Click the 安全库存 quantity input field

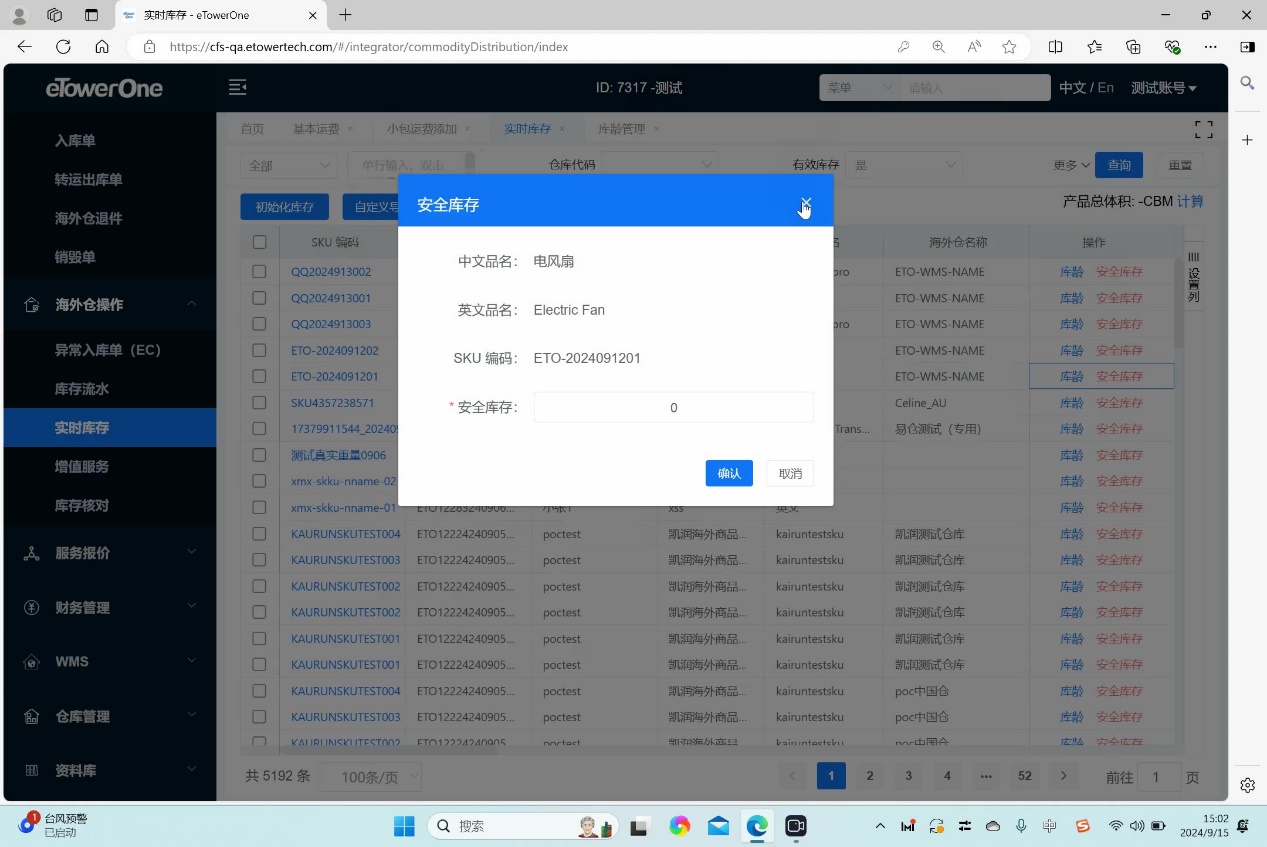click(x=673, y=408)
